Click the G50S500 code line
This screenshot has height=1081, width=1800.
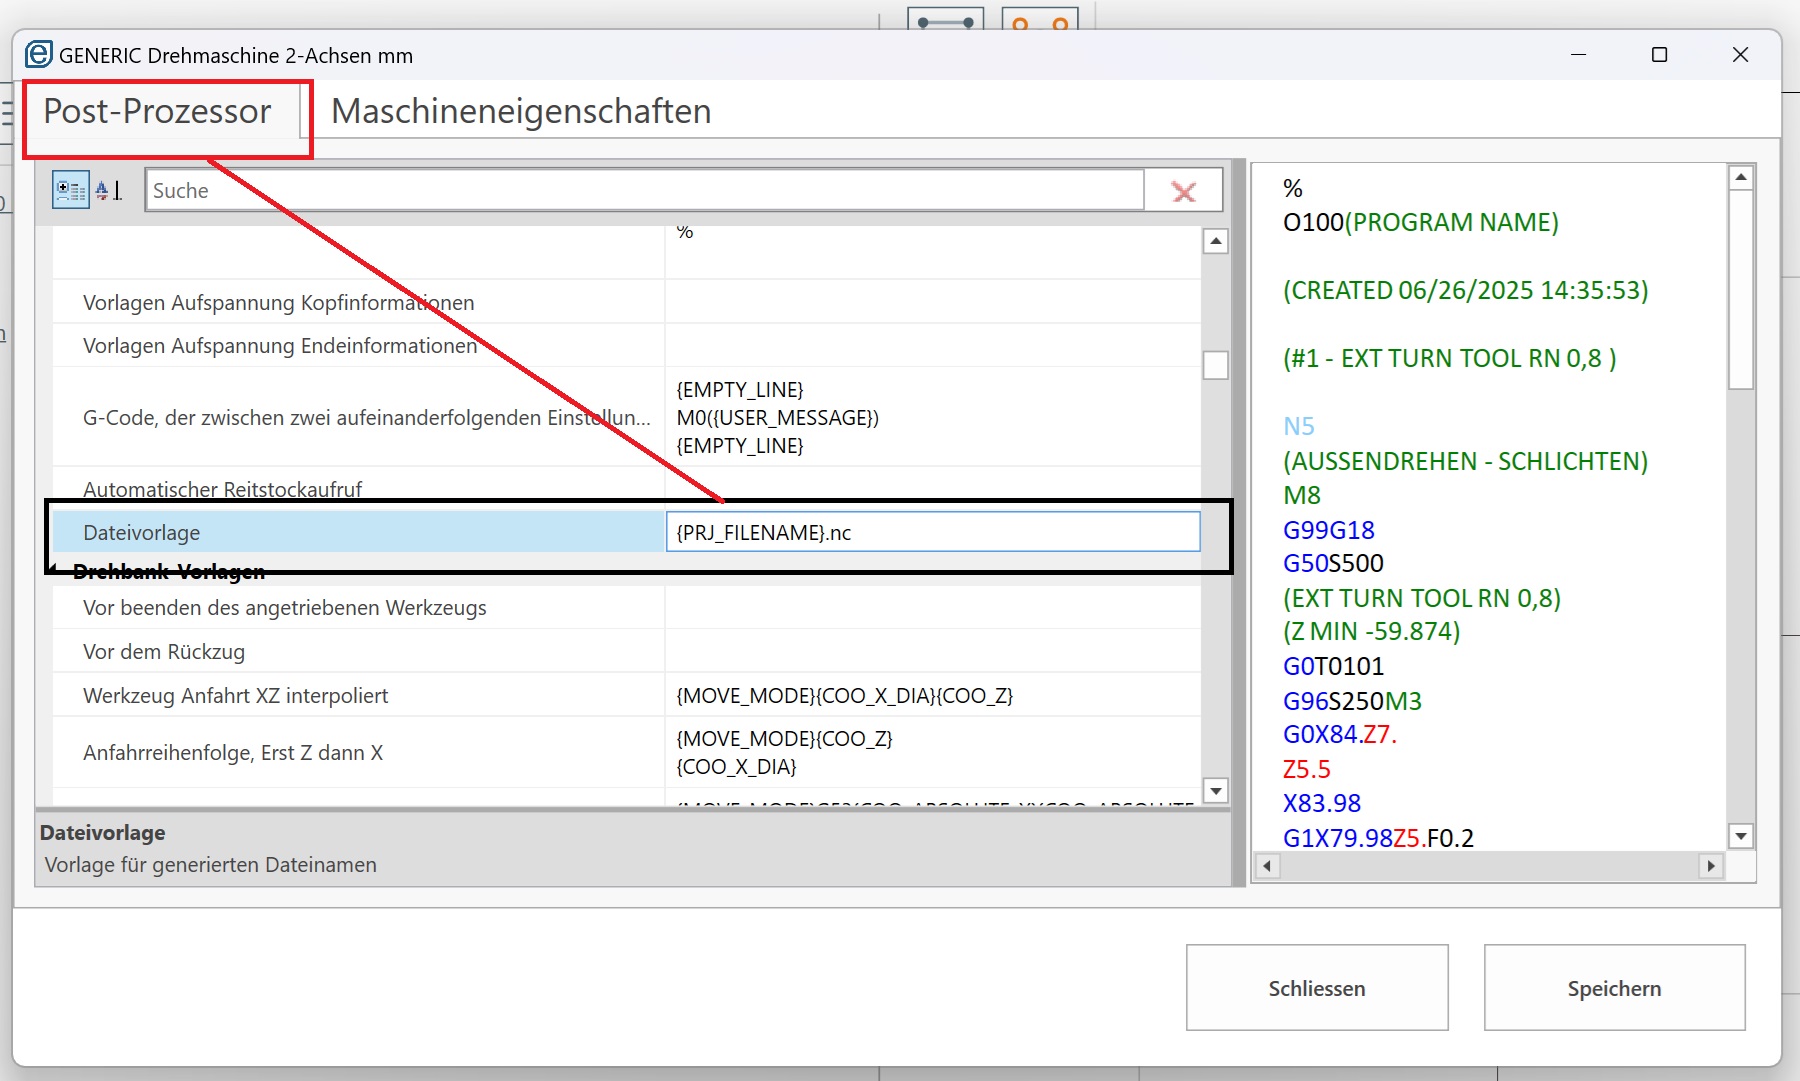pos(1333,563)
